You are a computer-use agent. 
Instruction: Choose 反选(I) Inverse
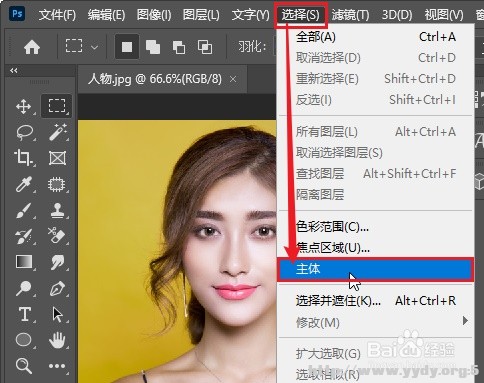pyautogui.click(x=376, y=100)
